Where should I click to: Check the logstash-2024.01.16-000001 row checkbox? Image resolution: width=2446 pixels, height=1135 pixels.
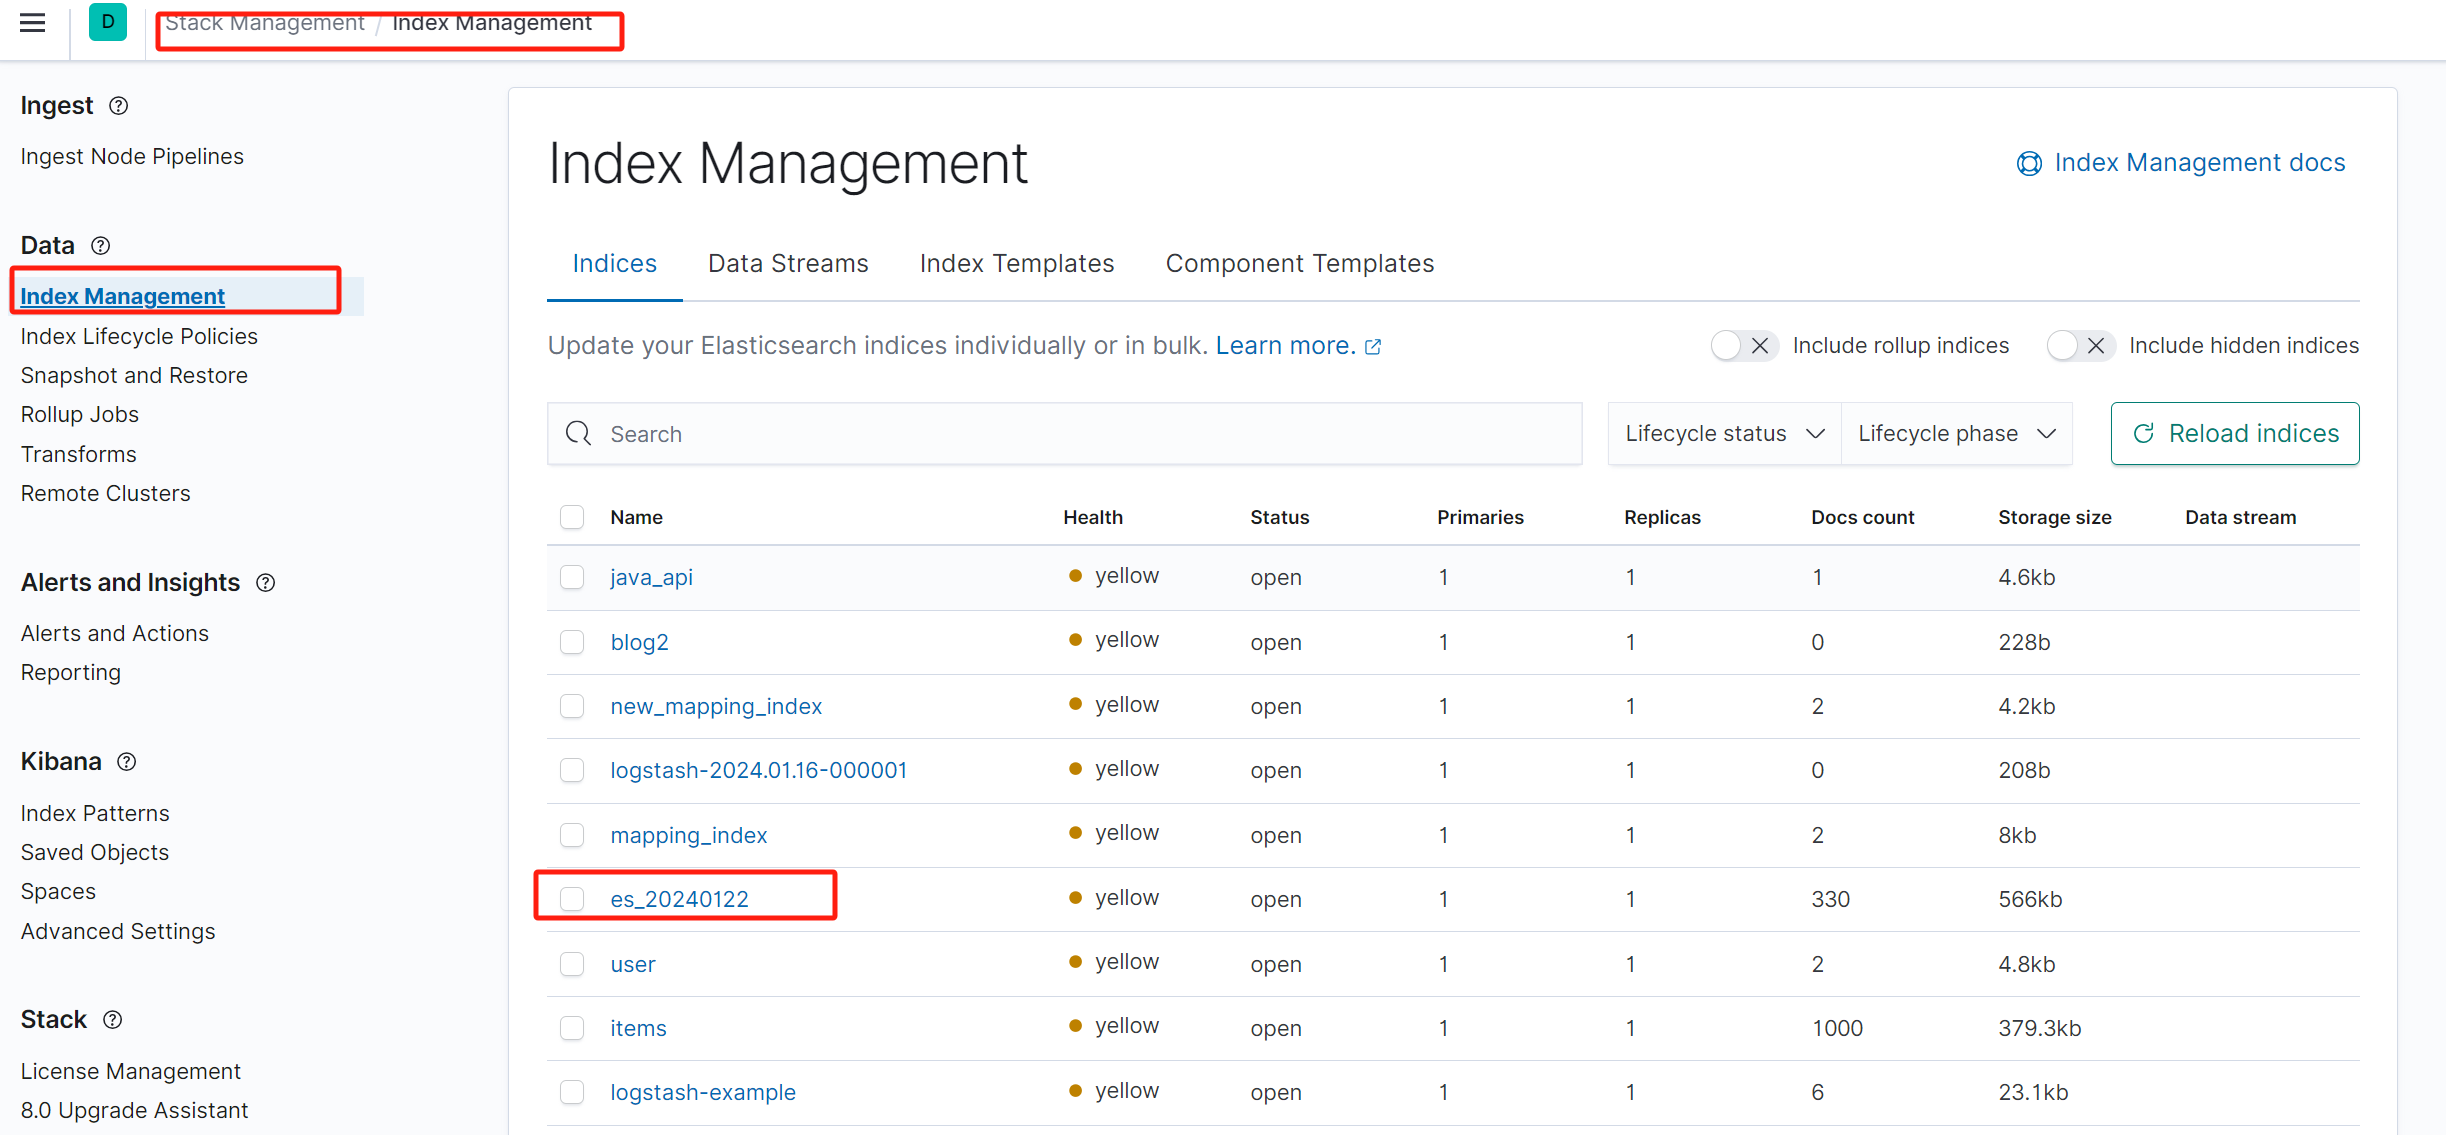pos(572,770)
